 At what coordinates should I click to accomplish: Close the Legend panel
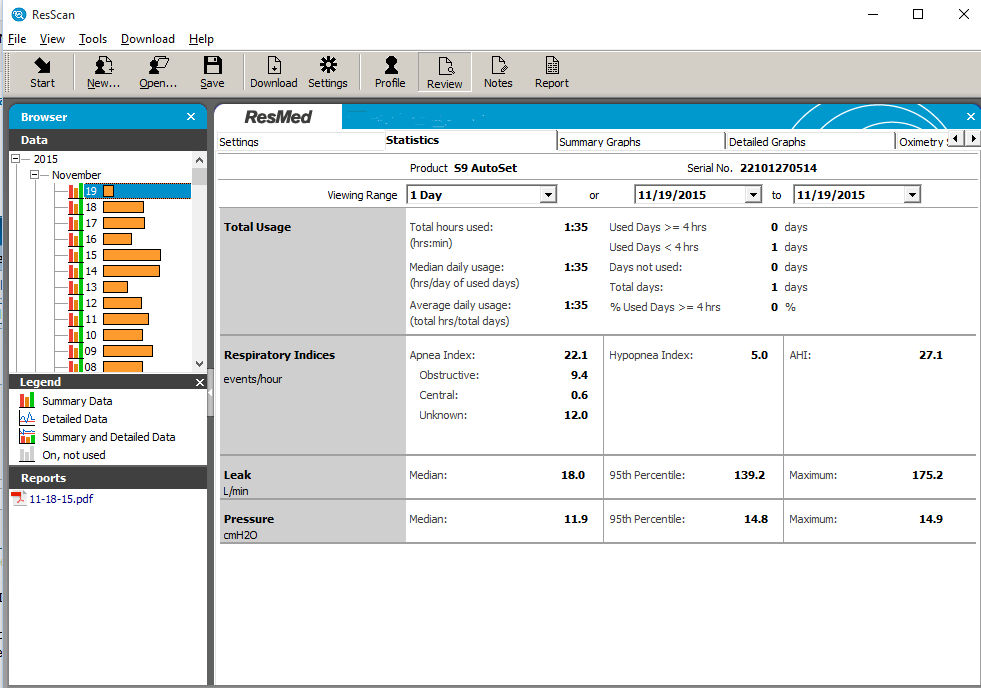tap(200, 382)
